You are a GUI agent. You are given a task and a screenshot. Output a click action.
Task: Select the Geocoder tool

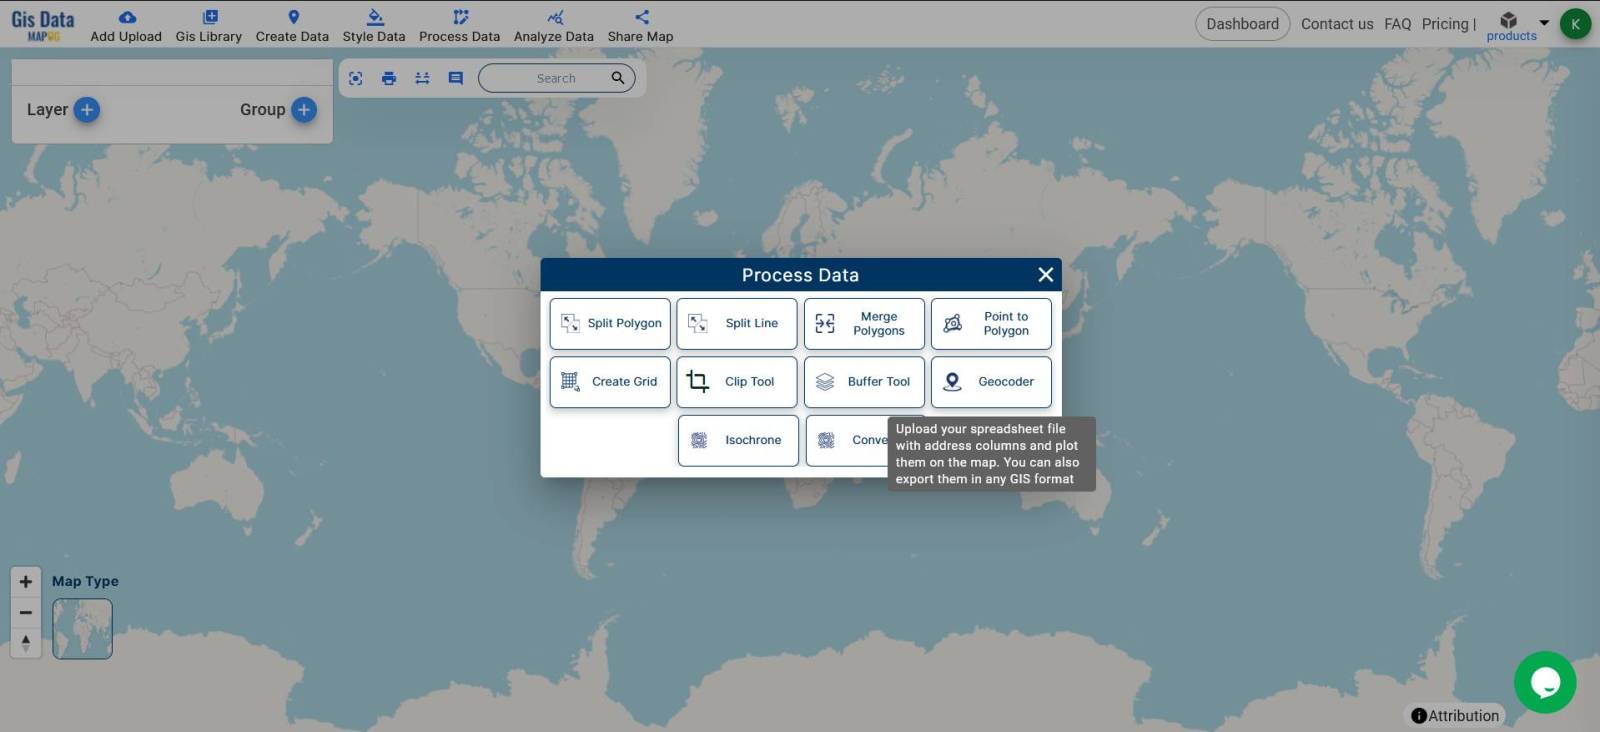pos(991,382)
